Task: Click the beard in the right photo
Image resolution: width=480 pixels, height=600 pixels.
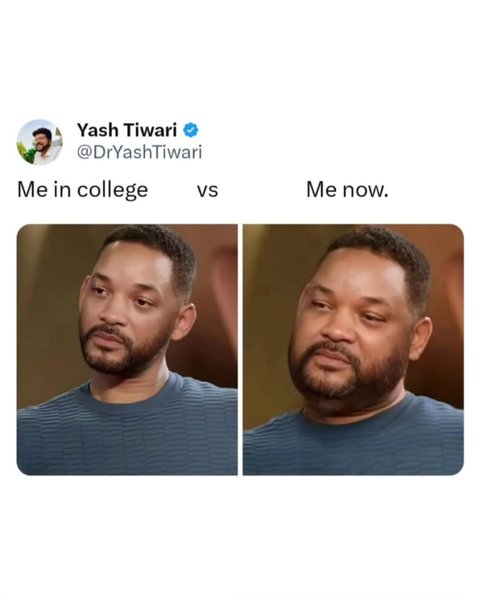Action: (x=346, y=373)
